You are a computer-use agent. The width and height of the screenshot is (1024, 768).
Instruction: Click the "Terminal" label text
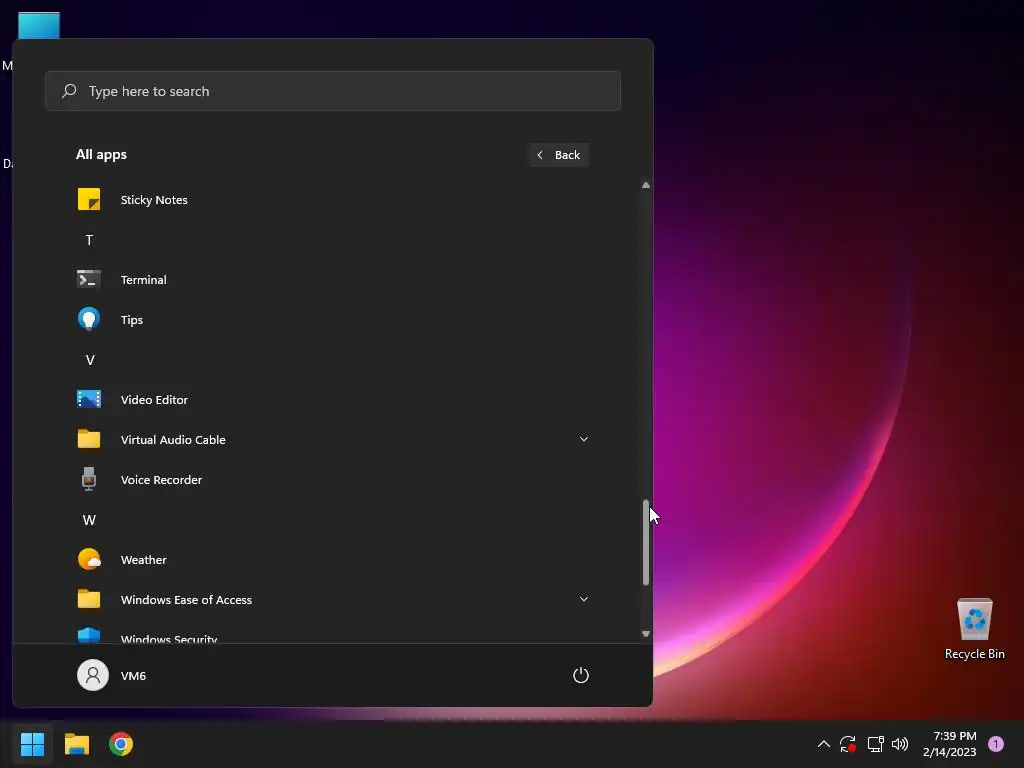tap(144, 280)
